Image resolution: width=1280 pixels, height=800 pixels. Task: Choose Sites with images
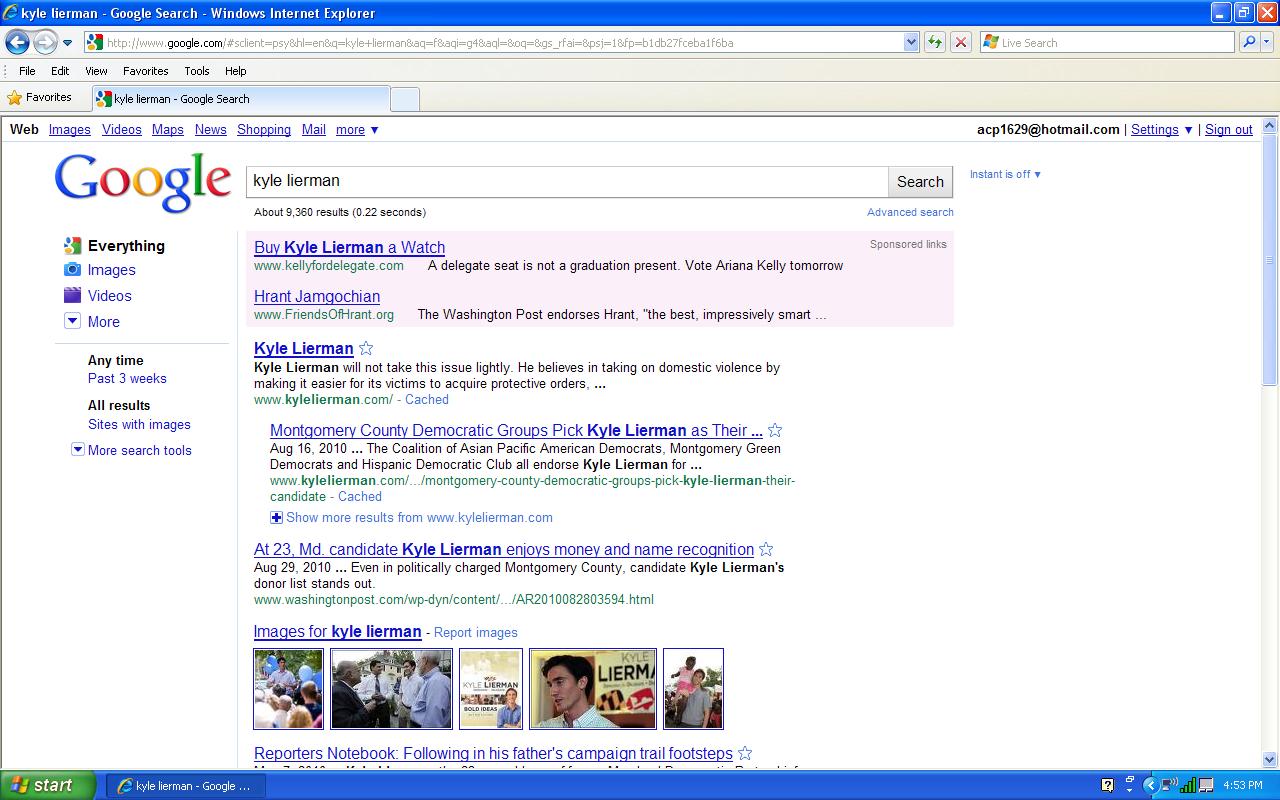(x=139, y=424)
